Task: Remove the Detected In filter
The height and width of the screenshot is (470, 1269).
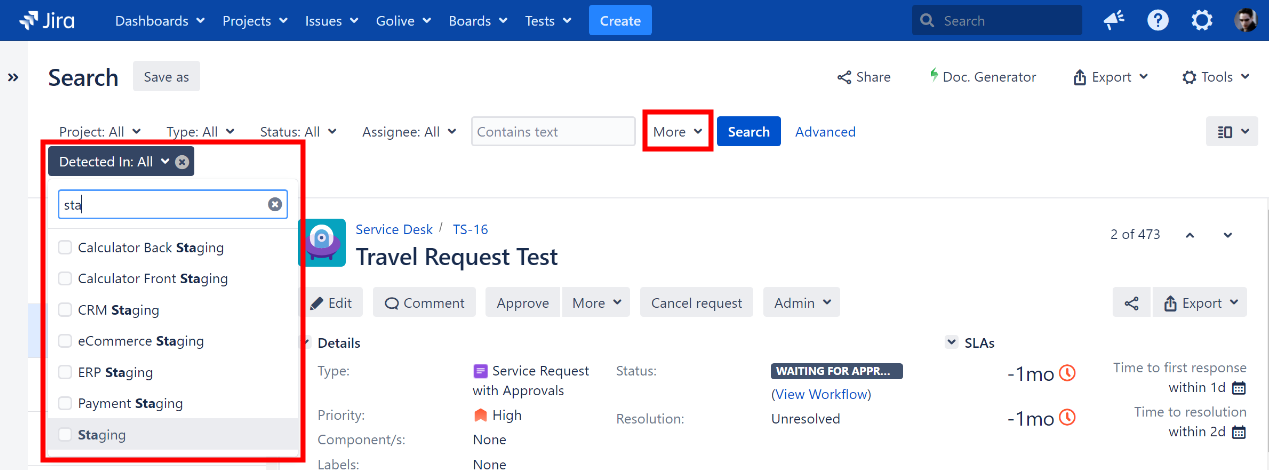Action: point(182,162)
